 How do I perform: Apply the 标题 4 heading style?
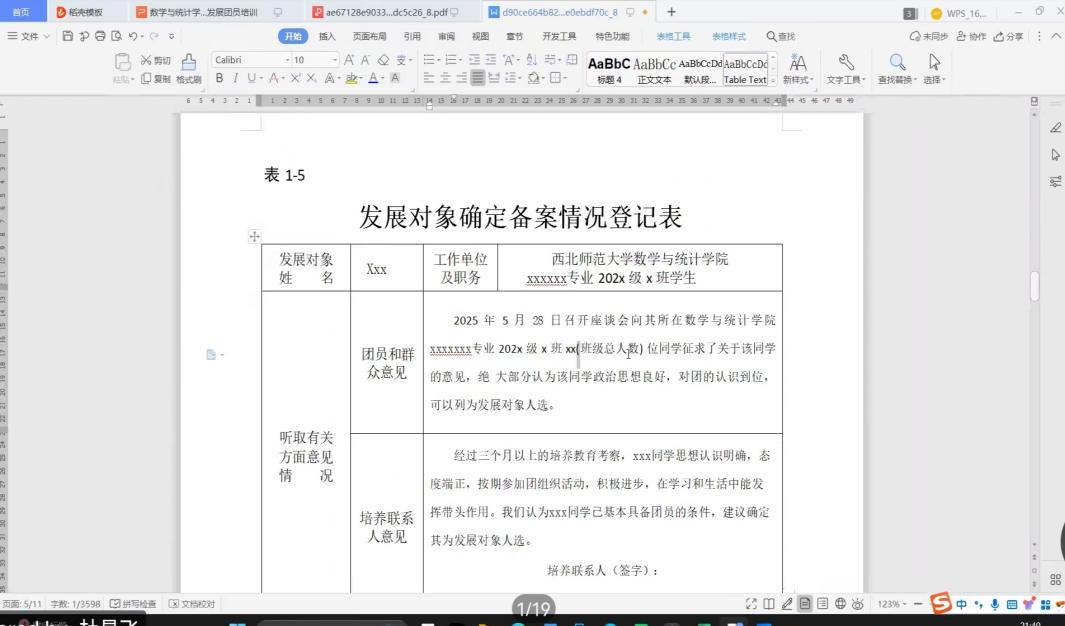pyautogui.click(x=609, y=70)
